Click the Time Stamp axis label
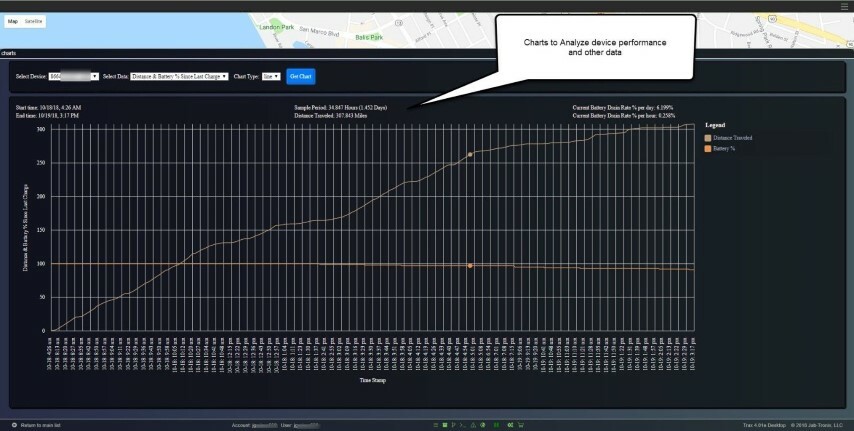The width and height of the screenshot is (854, 431). point(373,380)
